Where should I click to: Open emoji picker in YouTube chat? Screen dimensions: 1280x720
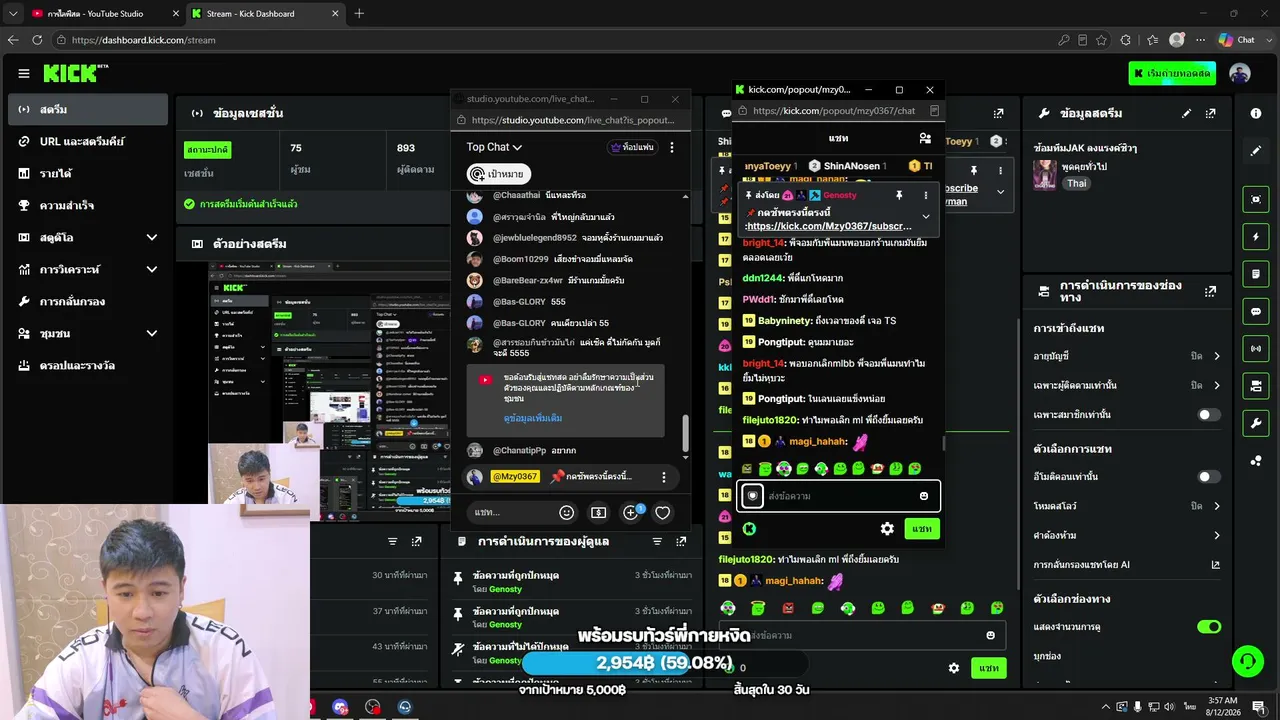(x=567, y=513)
